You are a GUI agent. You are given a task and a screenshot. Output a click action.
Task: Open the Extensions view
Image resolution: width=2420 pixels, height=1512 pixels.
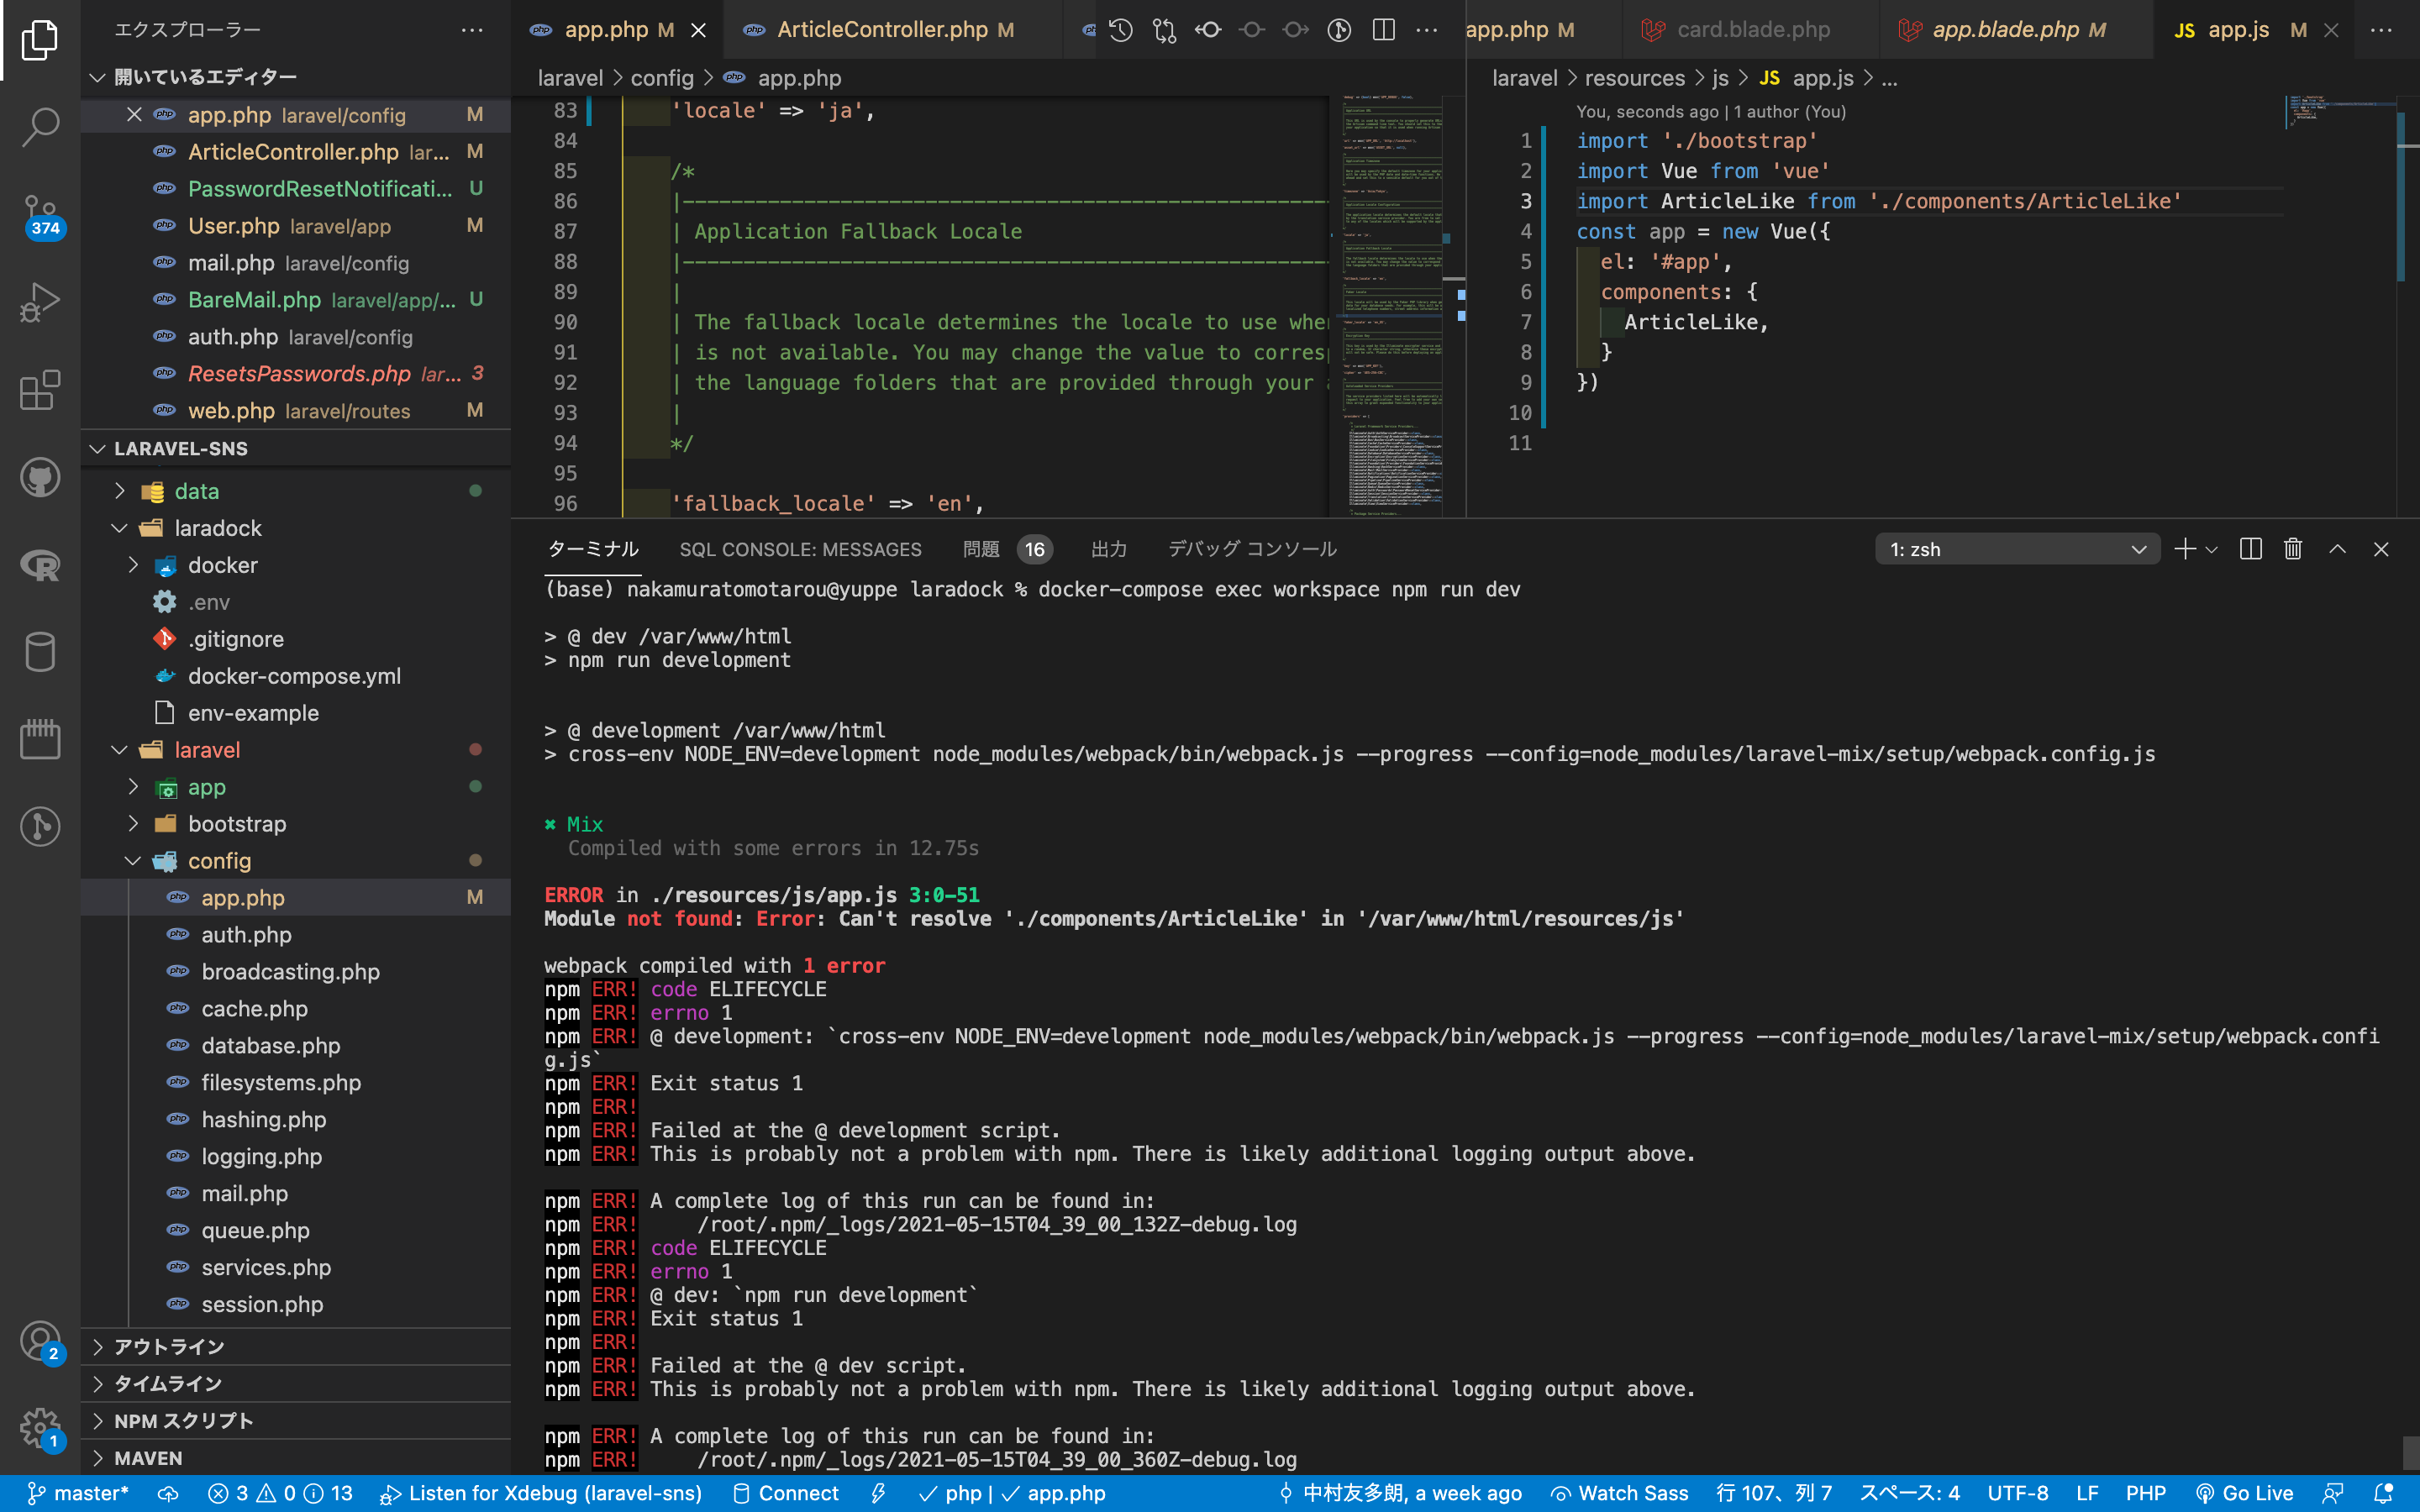pos(40,390)
